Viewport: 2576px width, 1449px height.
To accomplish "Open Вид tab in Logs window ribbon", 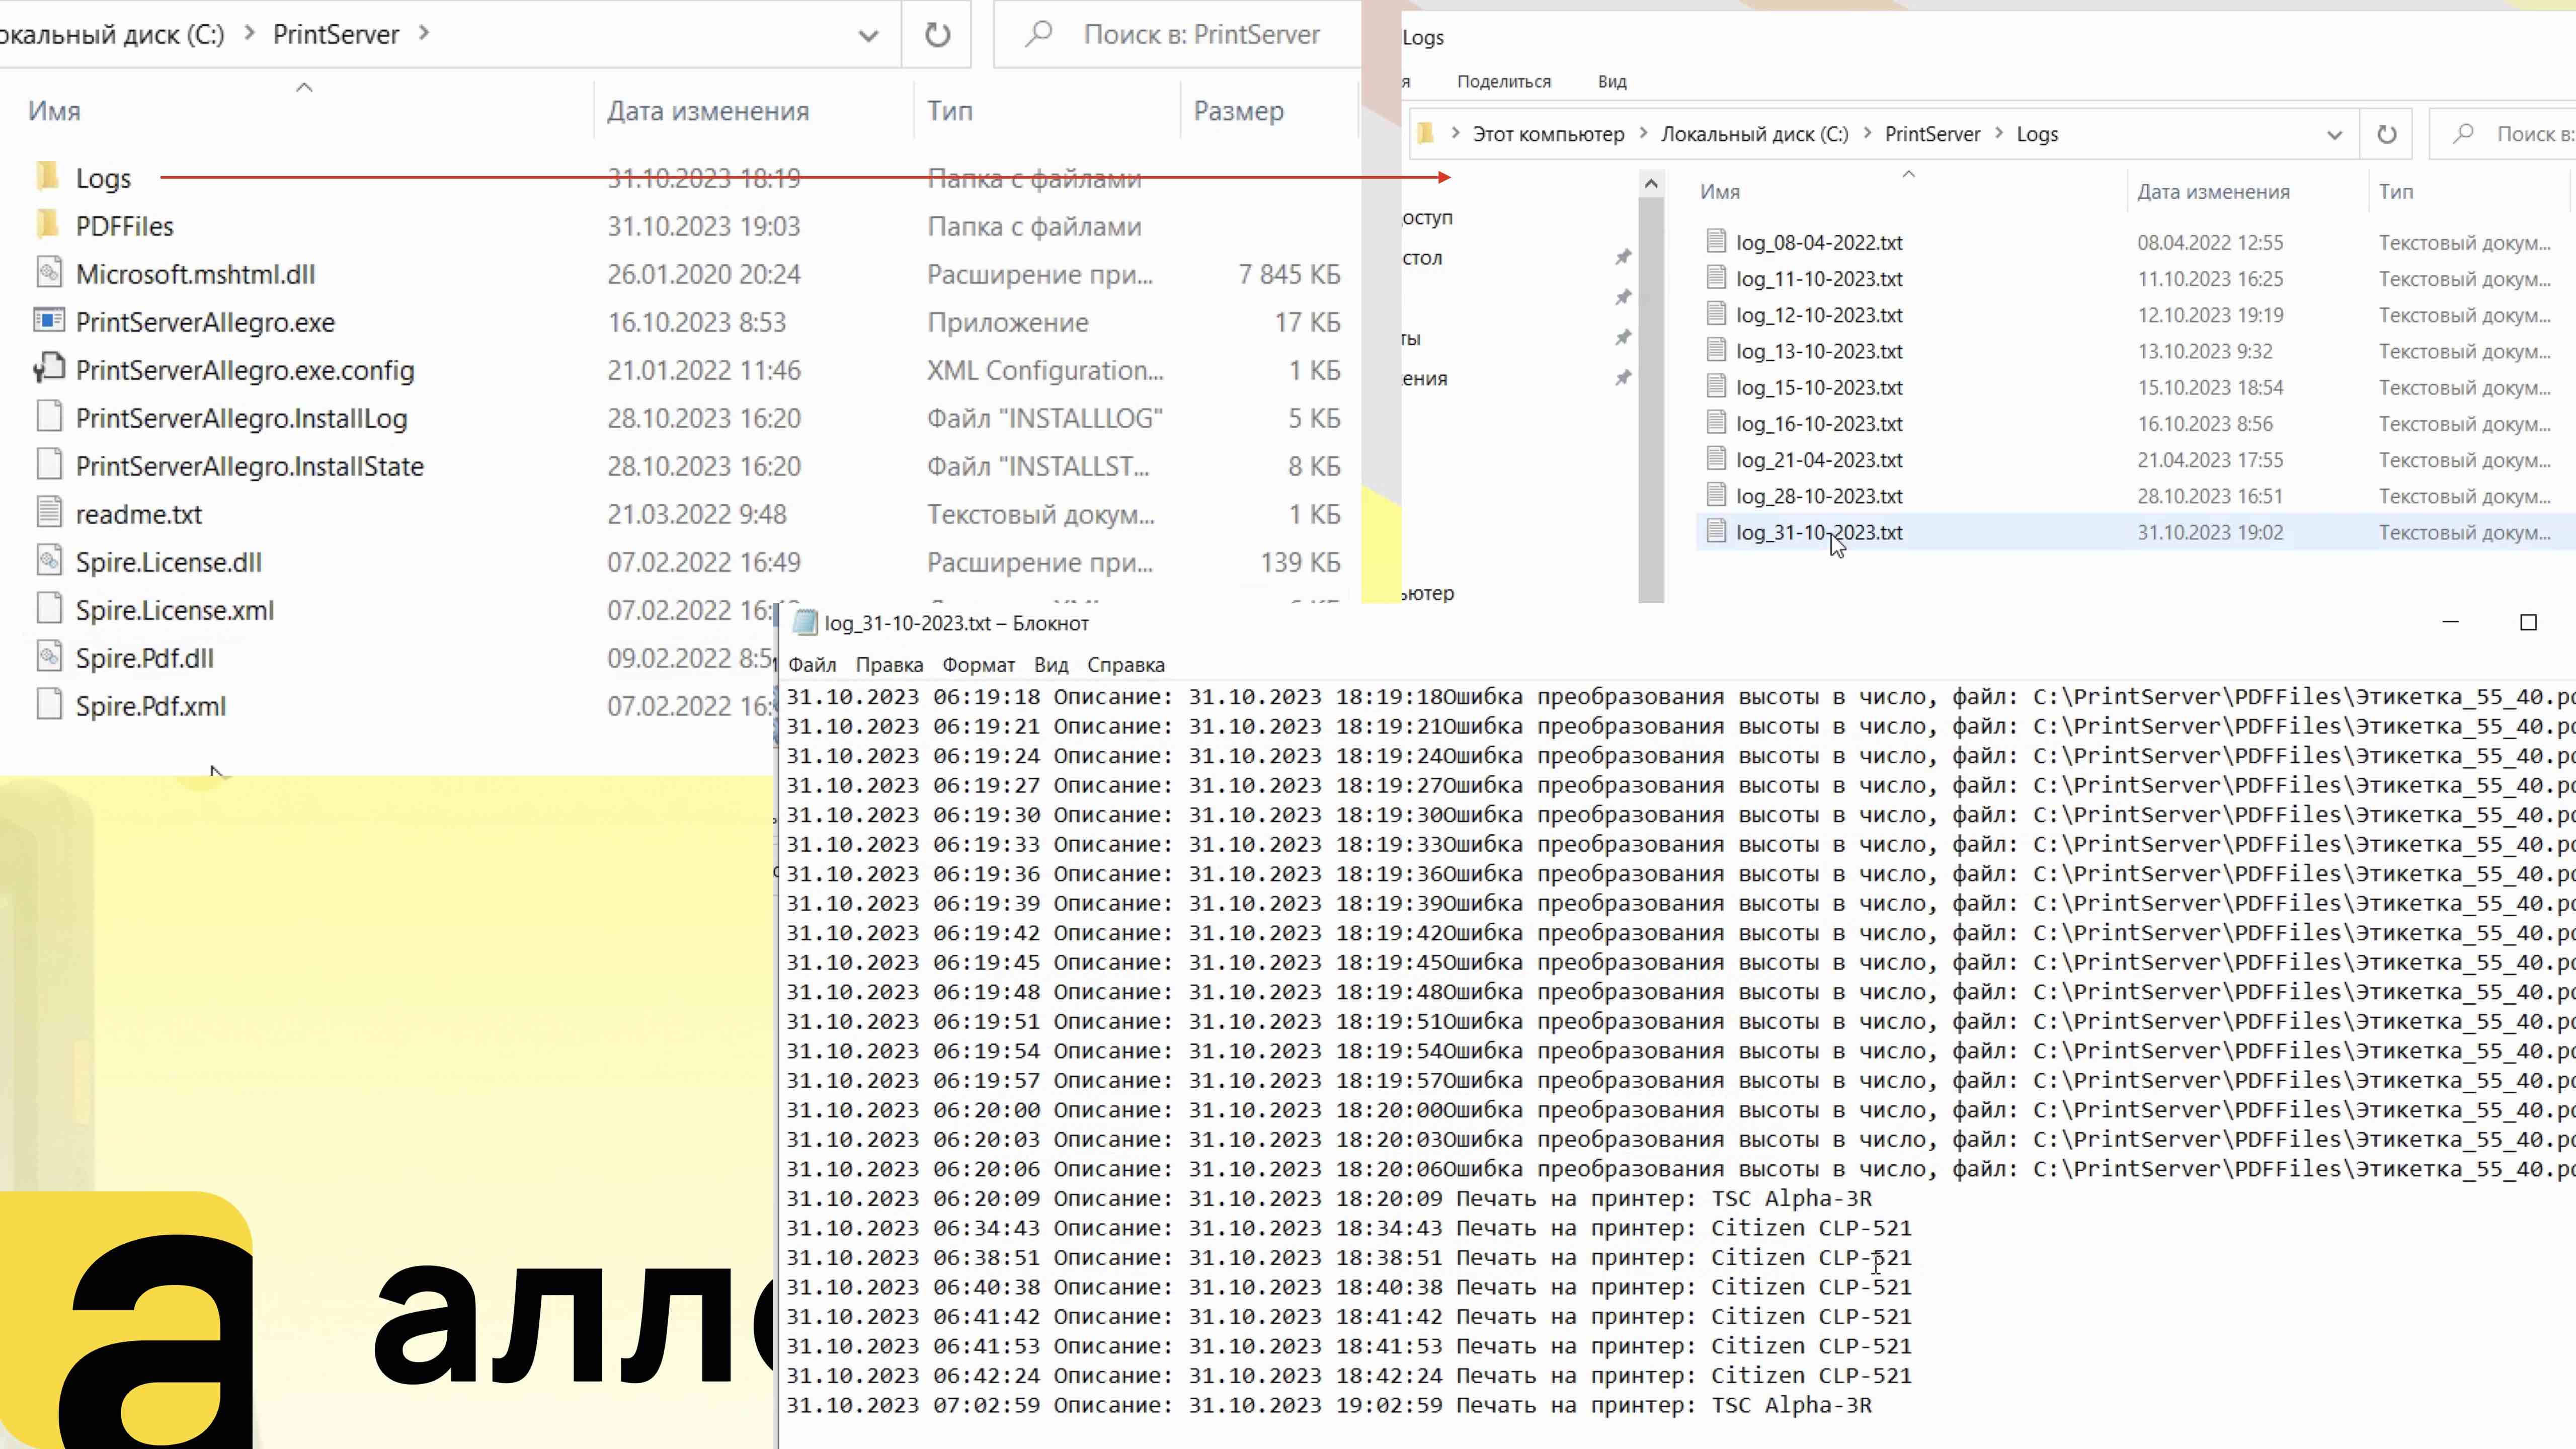I will click(x=1612, y=82).
